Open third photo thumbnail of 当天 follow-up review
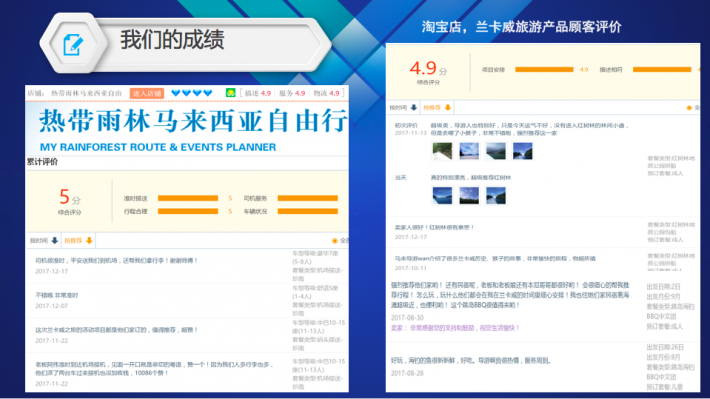 pyautogui.click(x=495, y=196)
